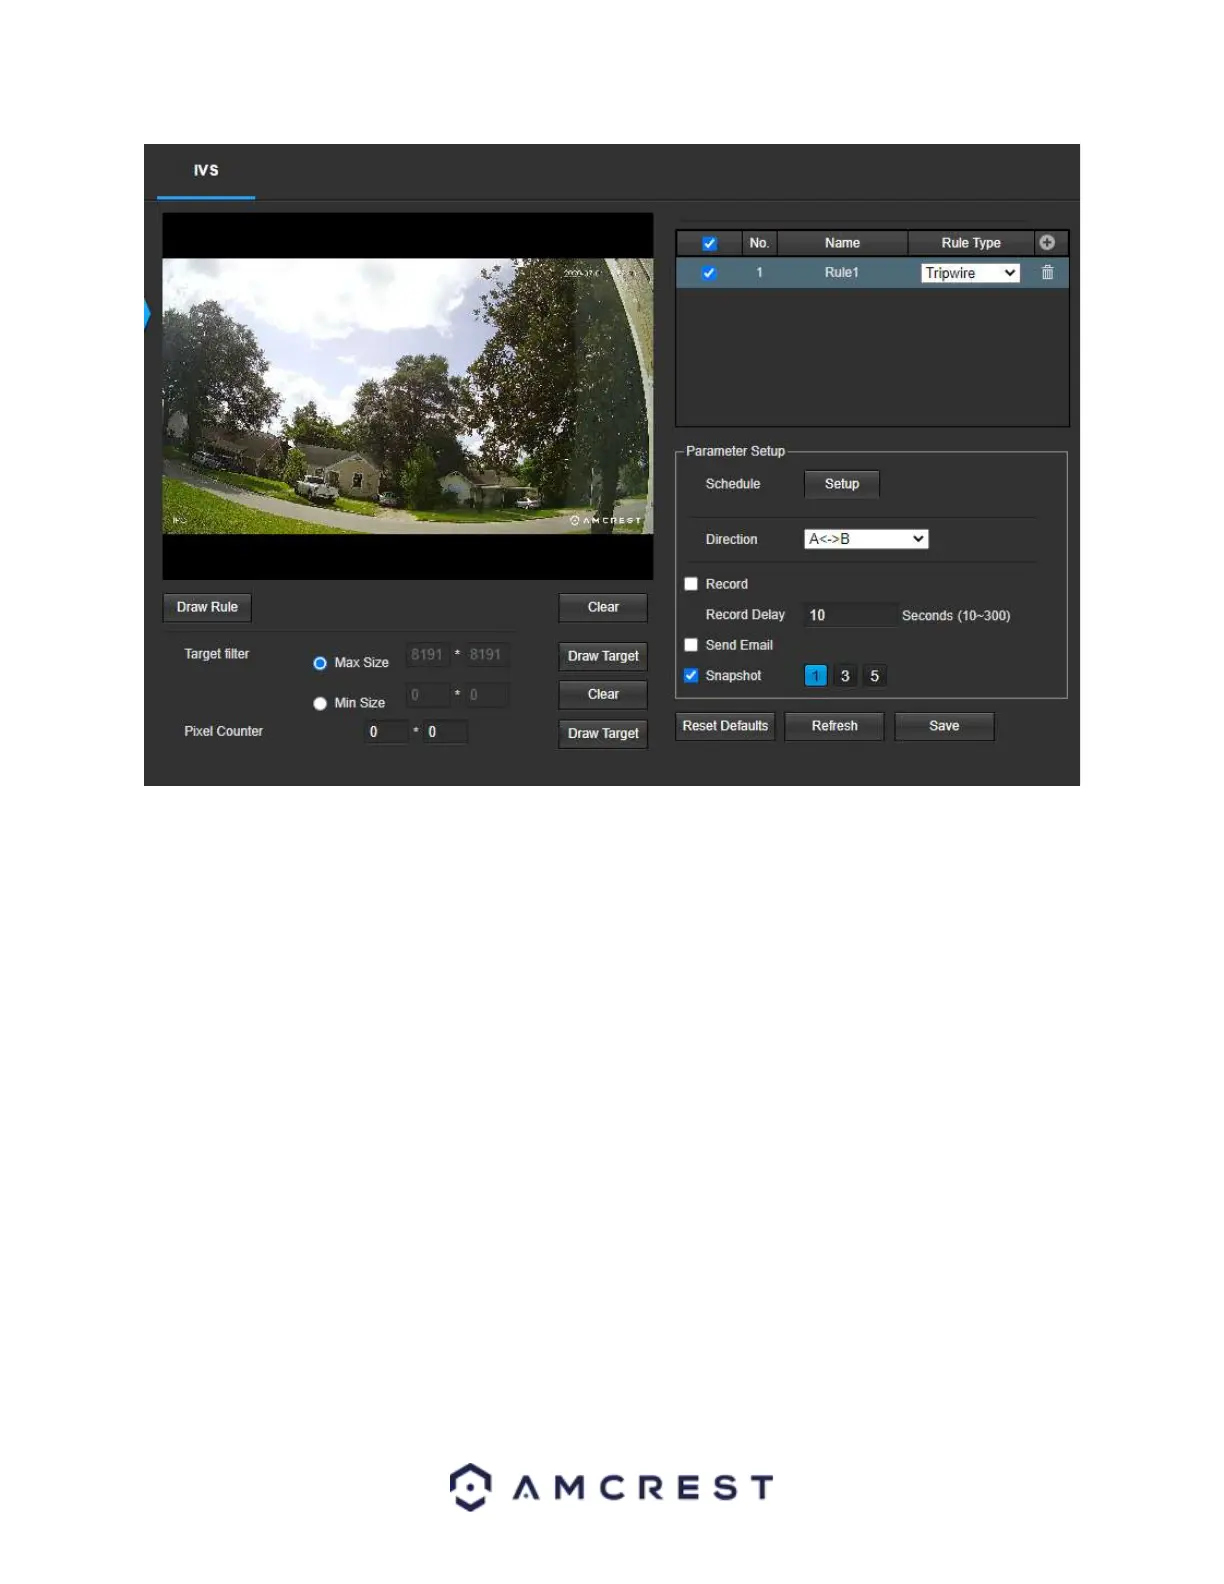1224x1584 pixels.
Task: Select snapshot count 3
Action: [845, 676]
